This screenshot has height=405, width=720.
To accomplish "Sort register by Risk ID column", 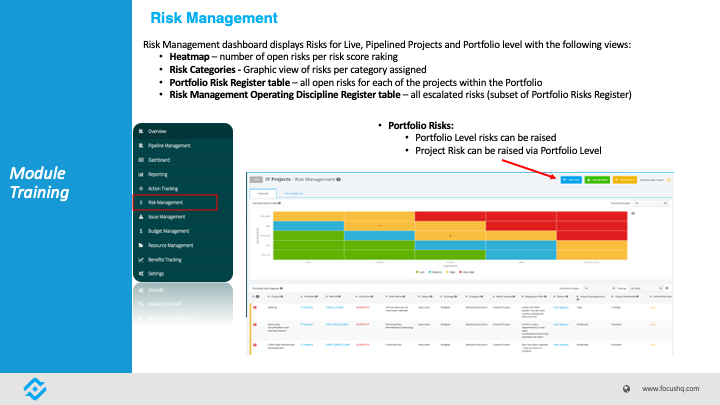I will point(333,297).
